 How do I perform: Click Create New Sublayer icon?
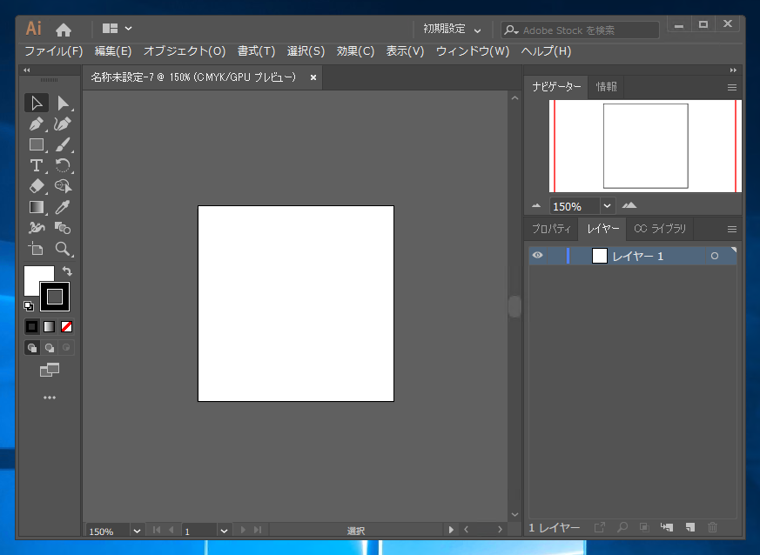(667, 527)
